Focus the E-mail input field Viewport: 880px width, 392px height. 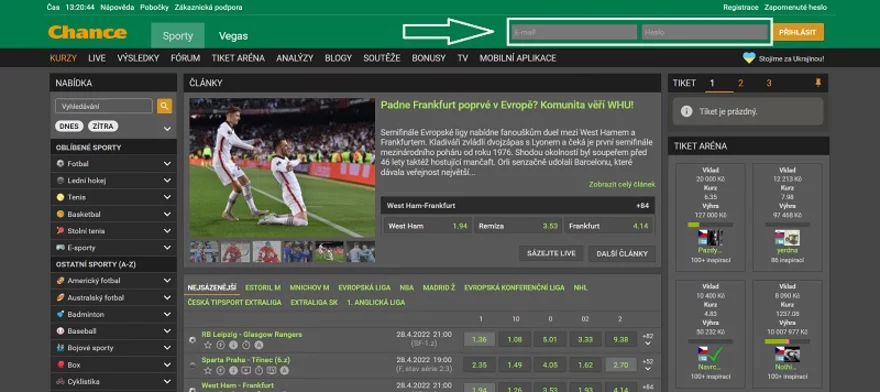click(574, 32)
